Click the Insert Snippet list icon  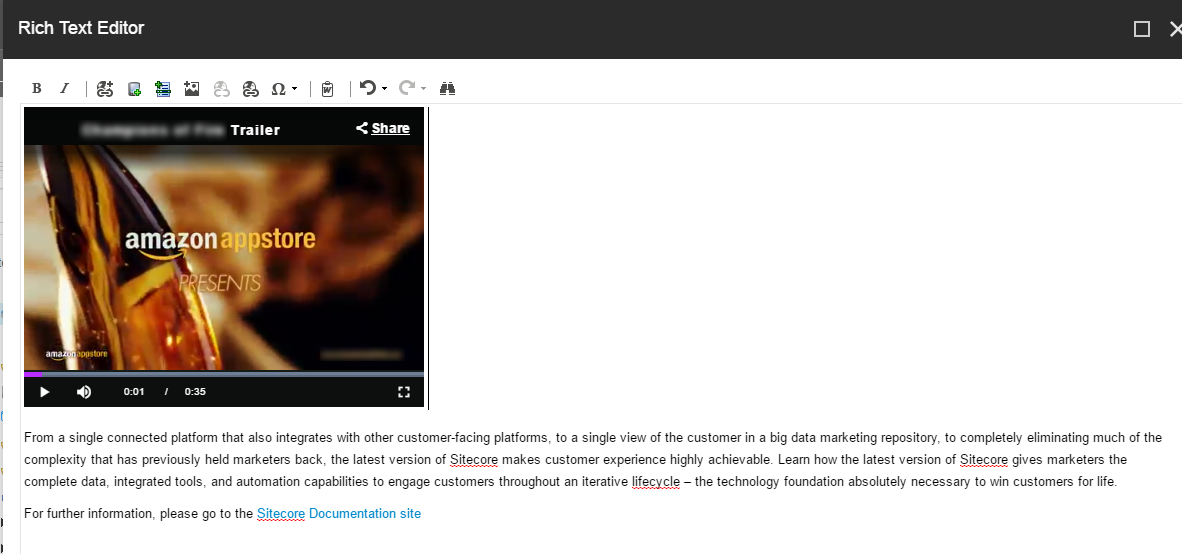pyautogui.click(x=163, y=89)
